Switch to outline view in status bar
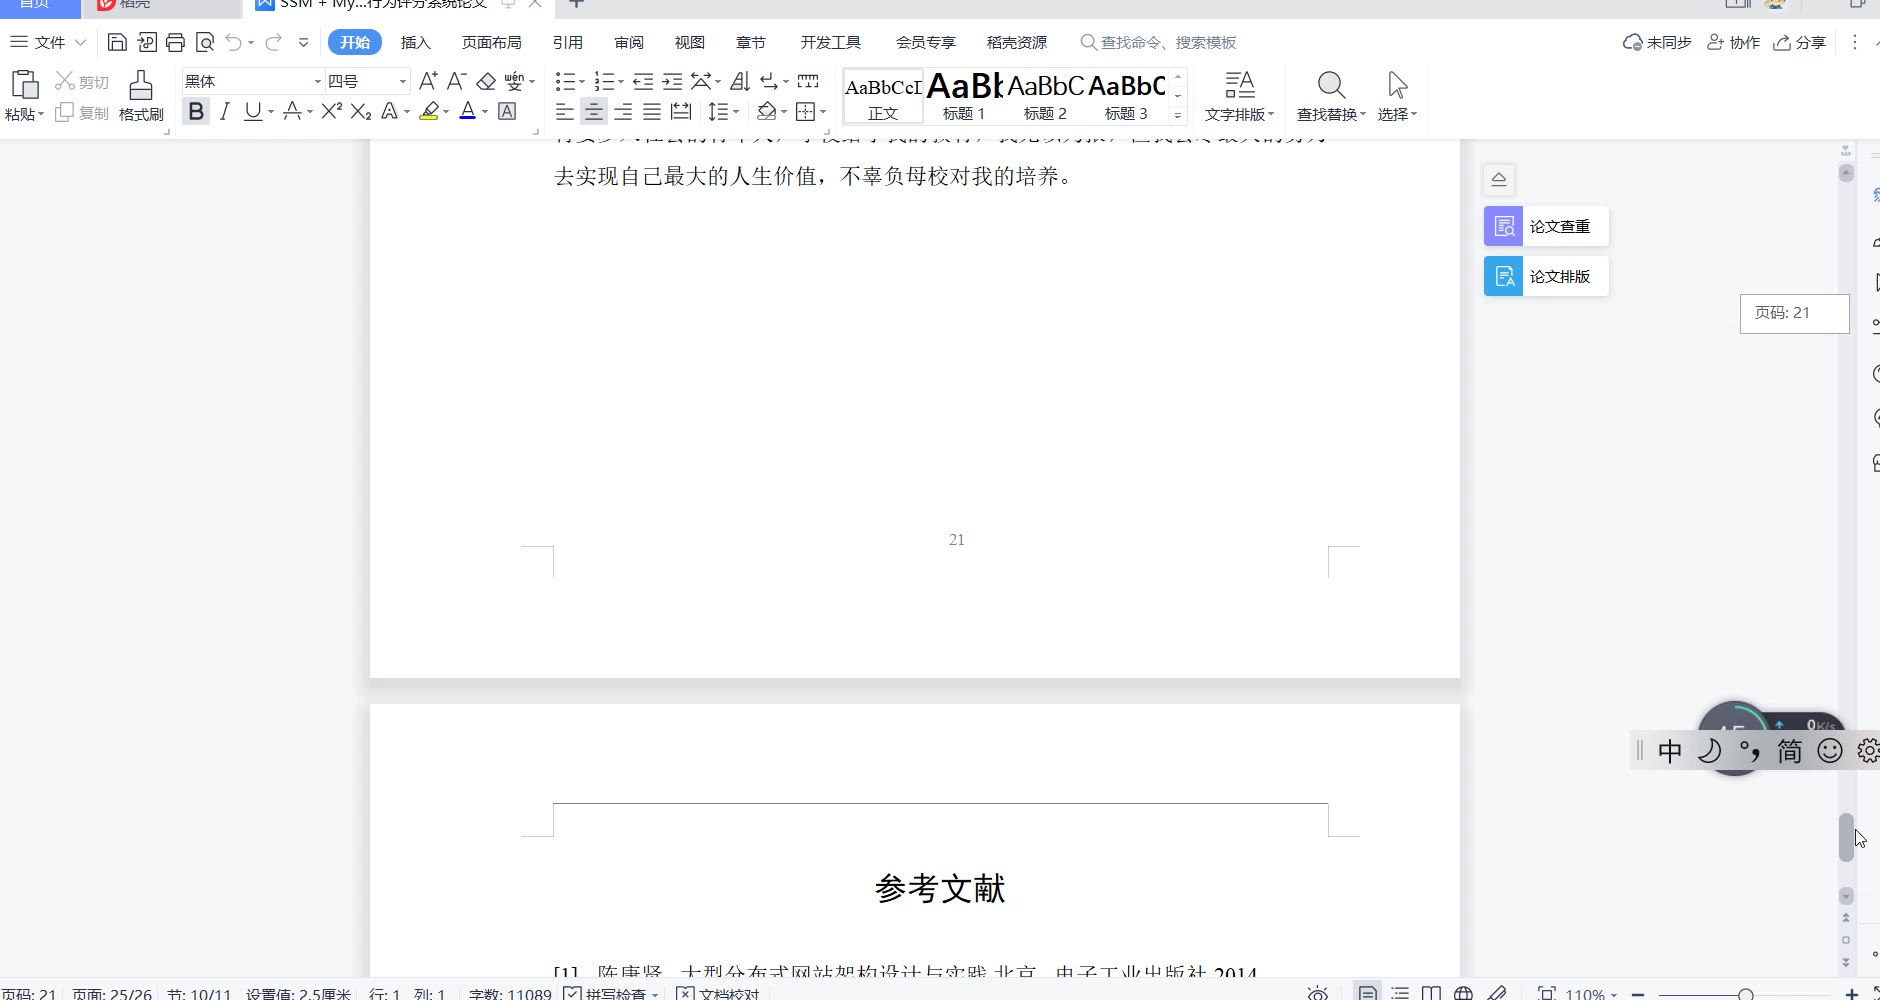 [1400, 993]
